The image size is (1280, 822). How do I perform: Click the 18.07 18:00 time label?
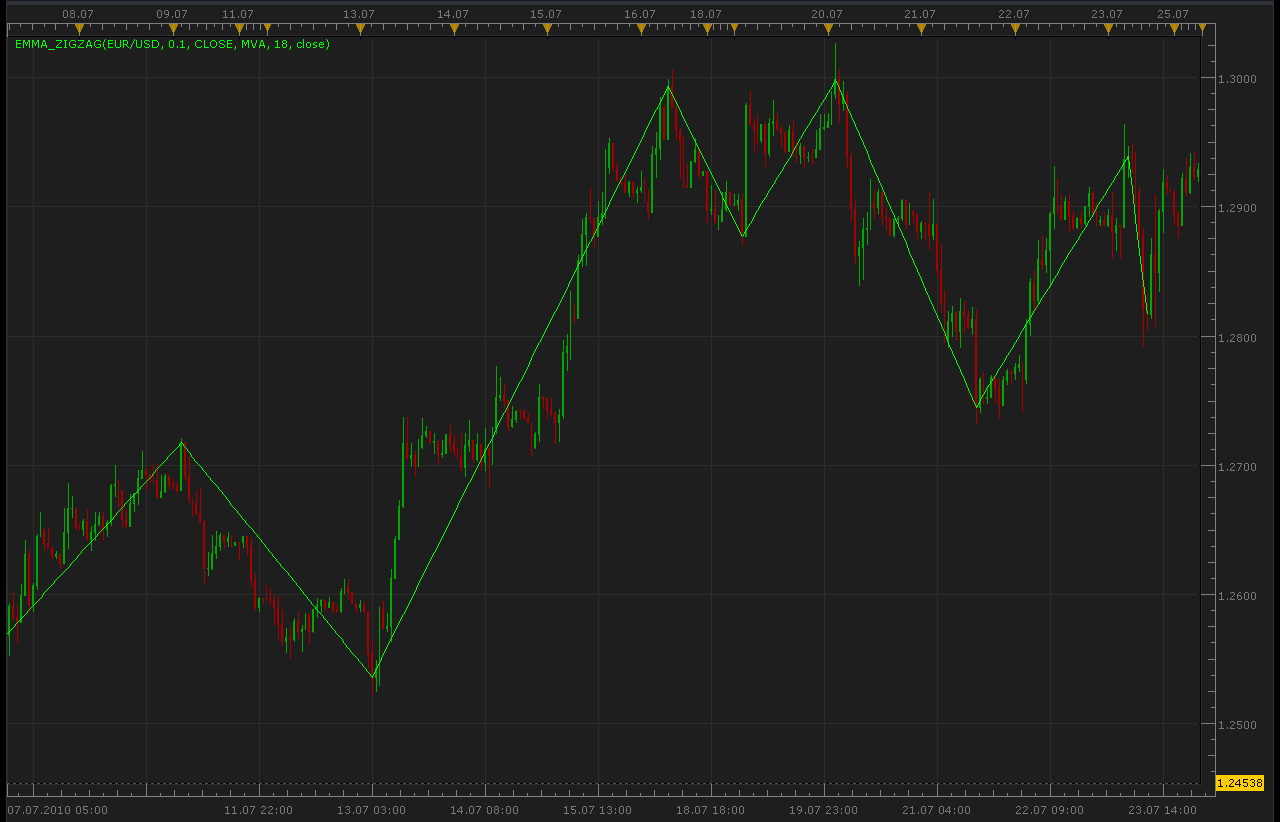pos(711,810)
